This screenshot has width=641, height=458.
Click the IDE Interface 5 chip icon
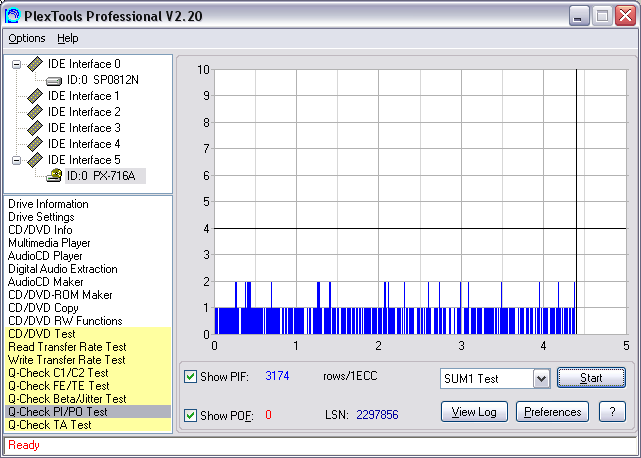(35, 160)
